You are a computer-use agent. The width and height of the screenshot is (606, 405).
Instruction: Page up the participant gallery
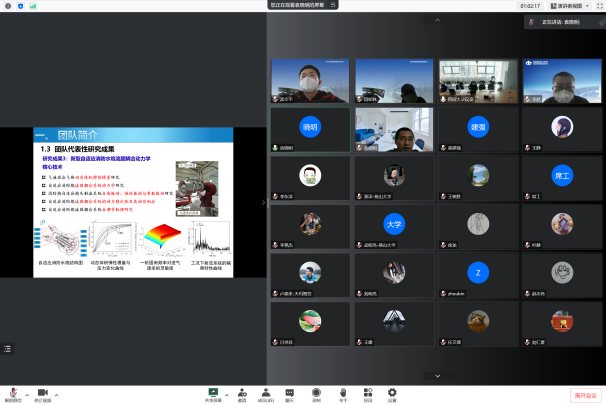(437, 20)
